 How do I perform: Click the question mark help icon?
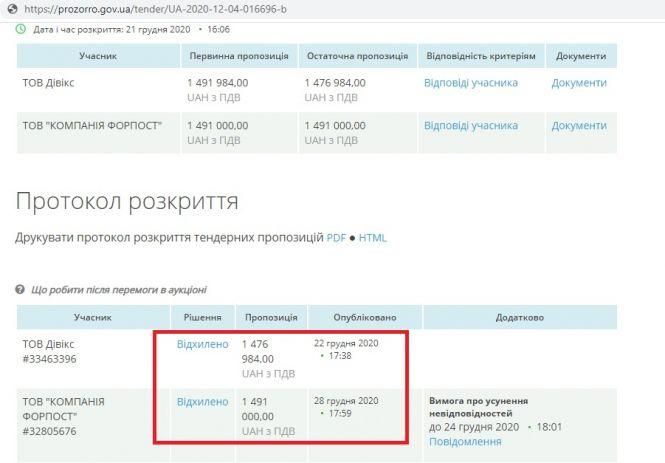tap(20, 290)
